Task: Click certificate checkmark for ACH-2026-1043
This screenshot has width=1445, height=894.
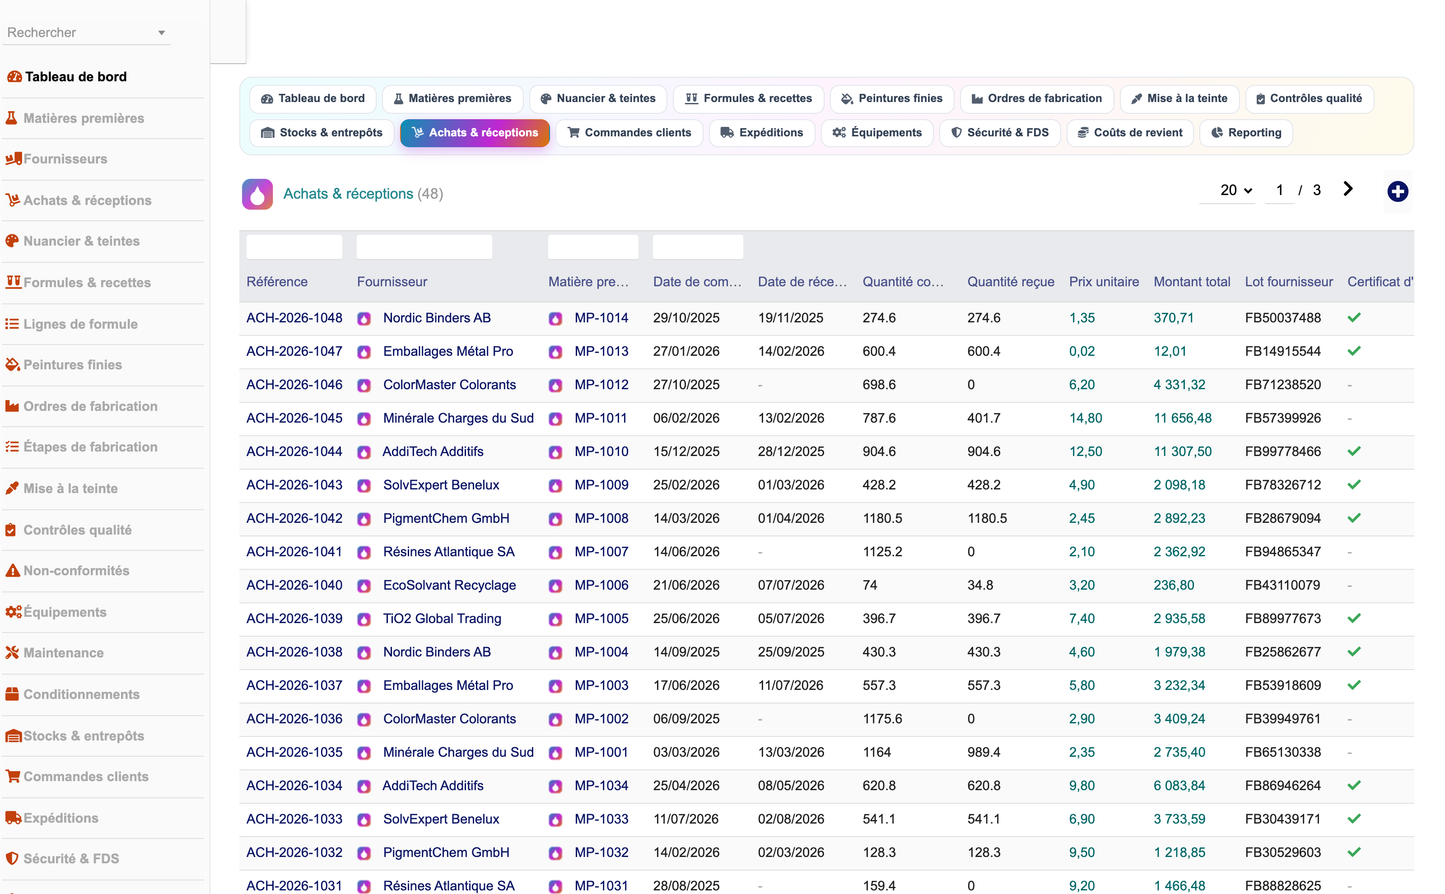Action: [x=1353, y=485]
